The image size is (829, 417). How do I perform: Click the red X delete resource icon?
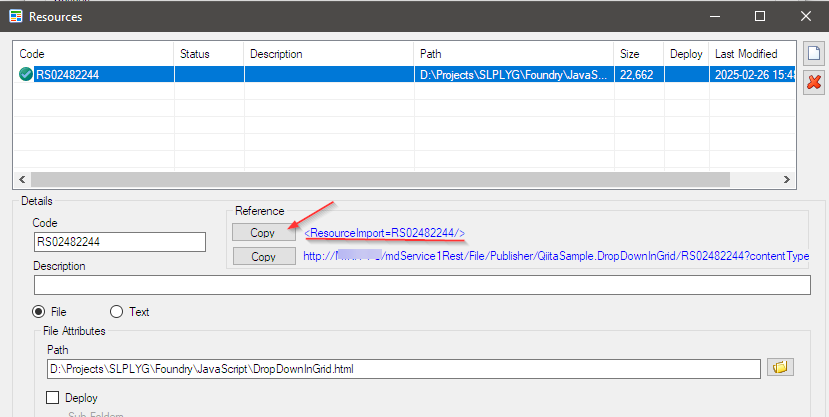click(x=814, y=82)
